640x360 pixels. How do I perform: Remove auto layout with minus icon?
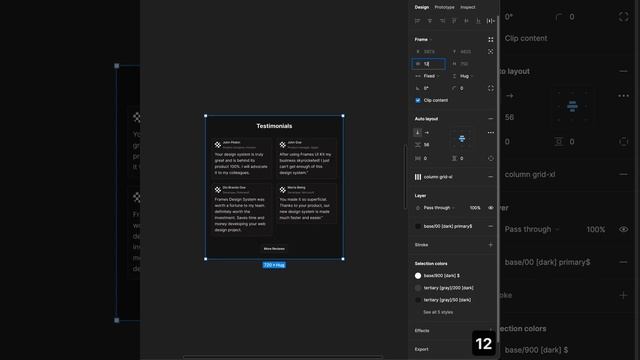[x=491, y=119]
